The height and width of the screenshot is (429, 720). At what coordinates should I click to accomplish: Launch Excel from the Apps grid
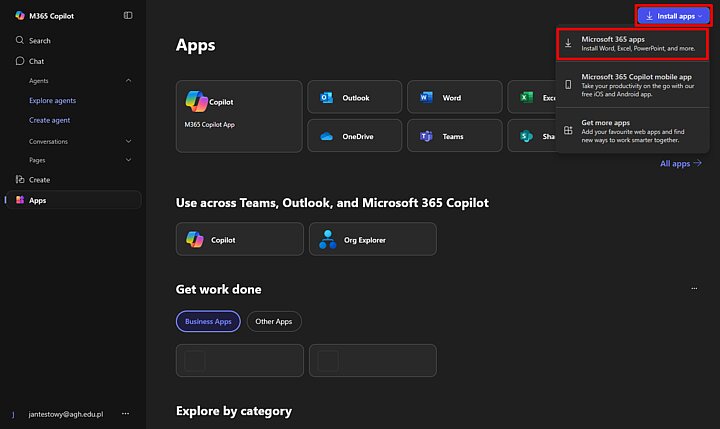(532, 97)
